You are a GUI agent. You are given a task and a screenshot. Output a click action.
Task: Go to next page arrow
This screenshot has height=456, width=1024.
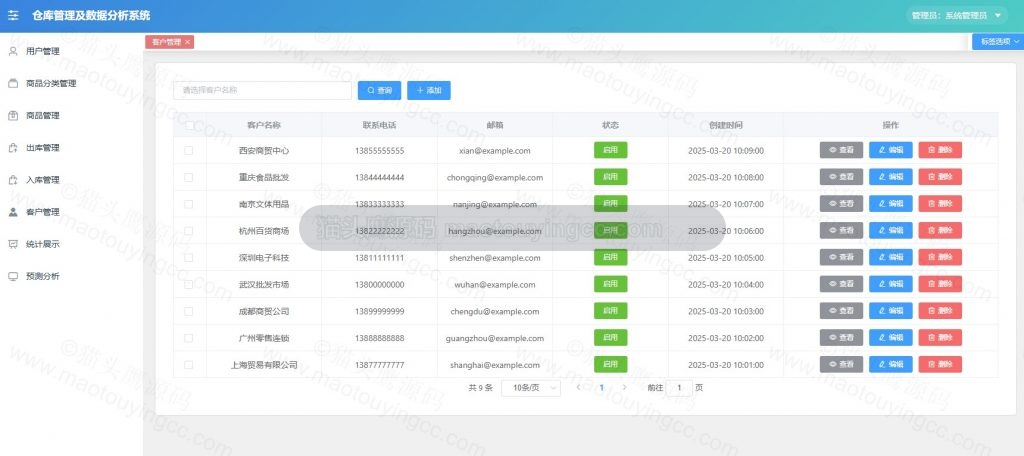624,387
